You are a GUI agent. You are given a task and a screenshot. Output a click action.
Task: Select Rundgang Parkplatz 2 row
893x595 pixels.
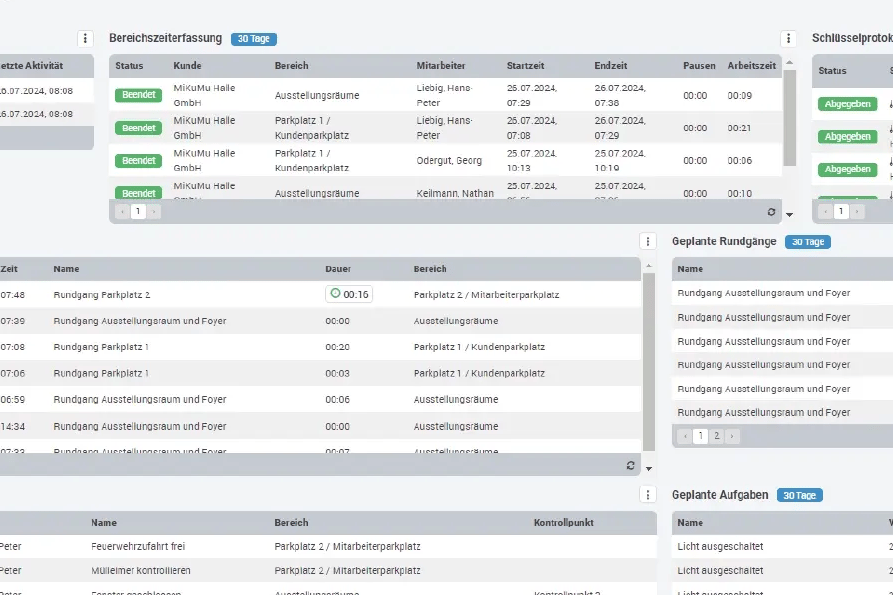[320, 294]
